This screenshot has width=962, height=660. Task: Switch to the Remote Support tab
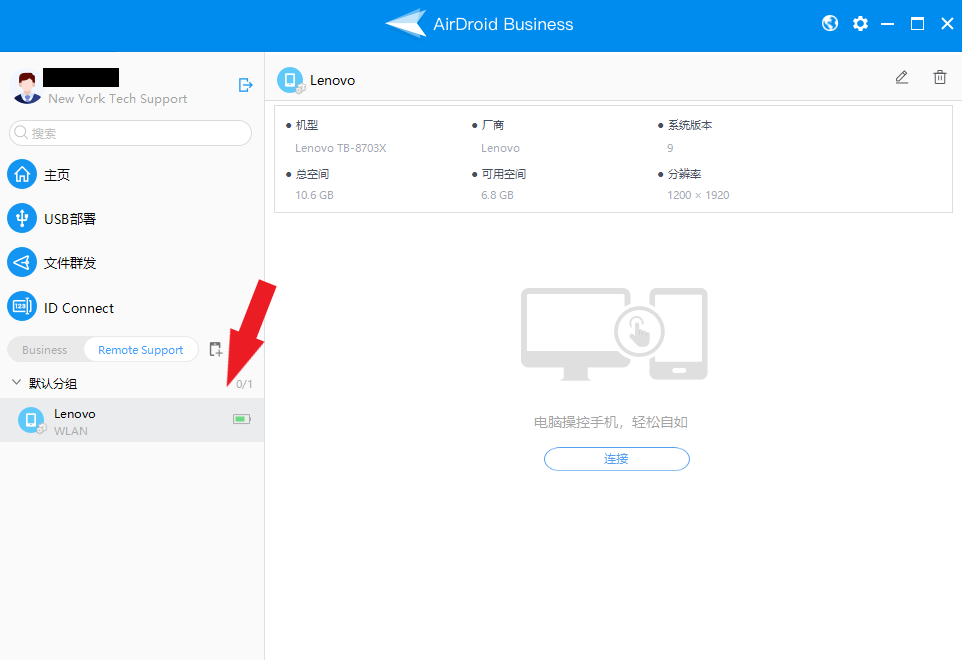(140, 350)
